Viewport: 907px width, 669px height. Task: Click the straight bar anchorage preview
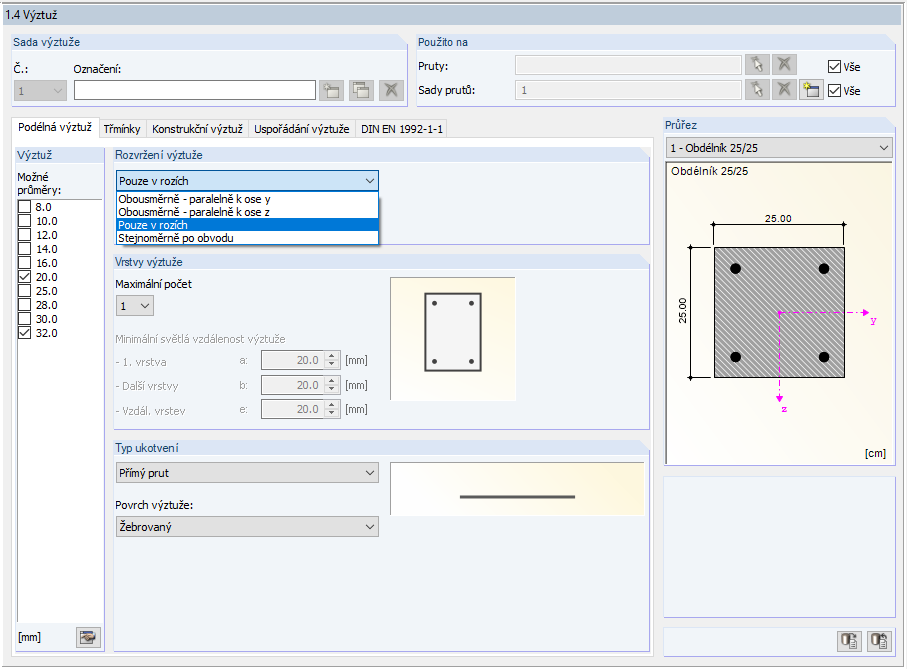[x=517, y=489]
